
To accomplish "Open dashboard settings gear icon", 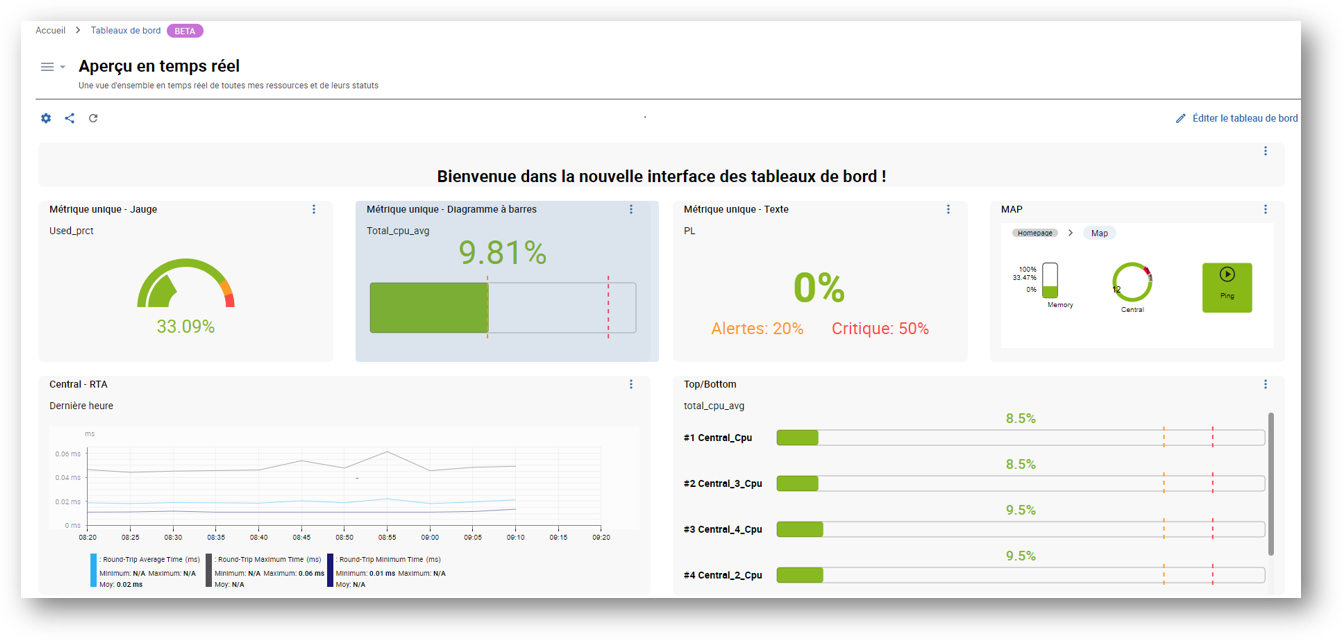I will point(46,118).
